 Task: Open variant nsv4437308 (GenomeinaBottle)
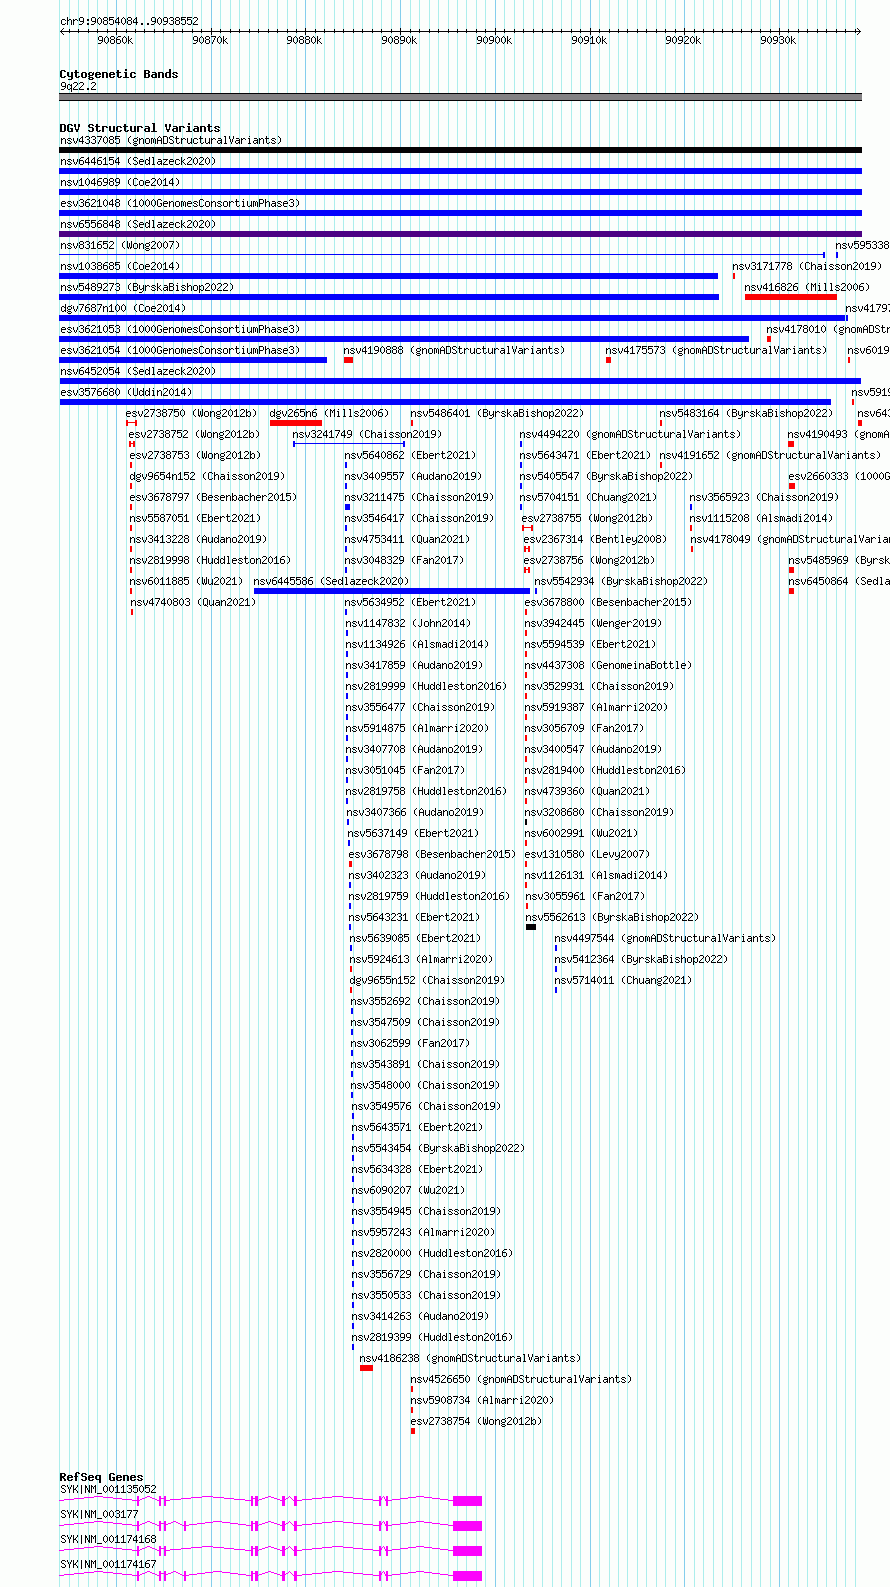point(608,665)
